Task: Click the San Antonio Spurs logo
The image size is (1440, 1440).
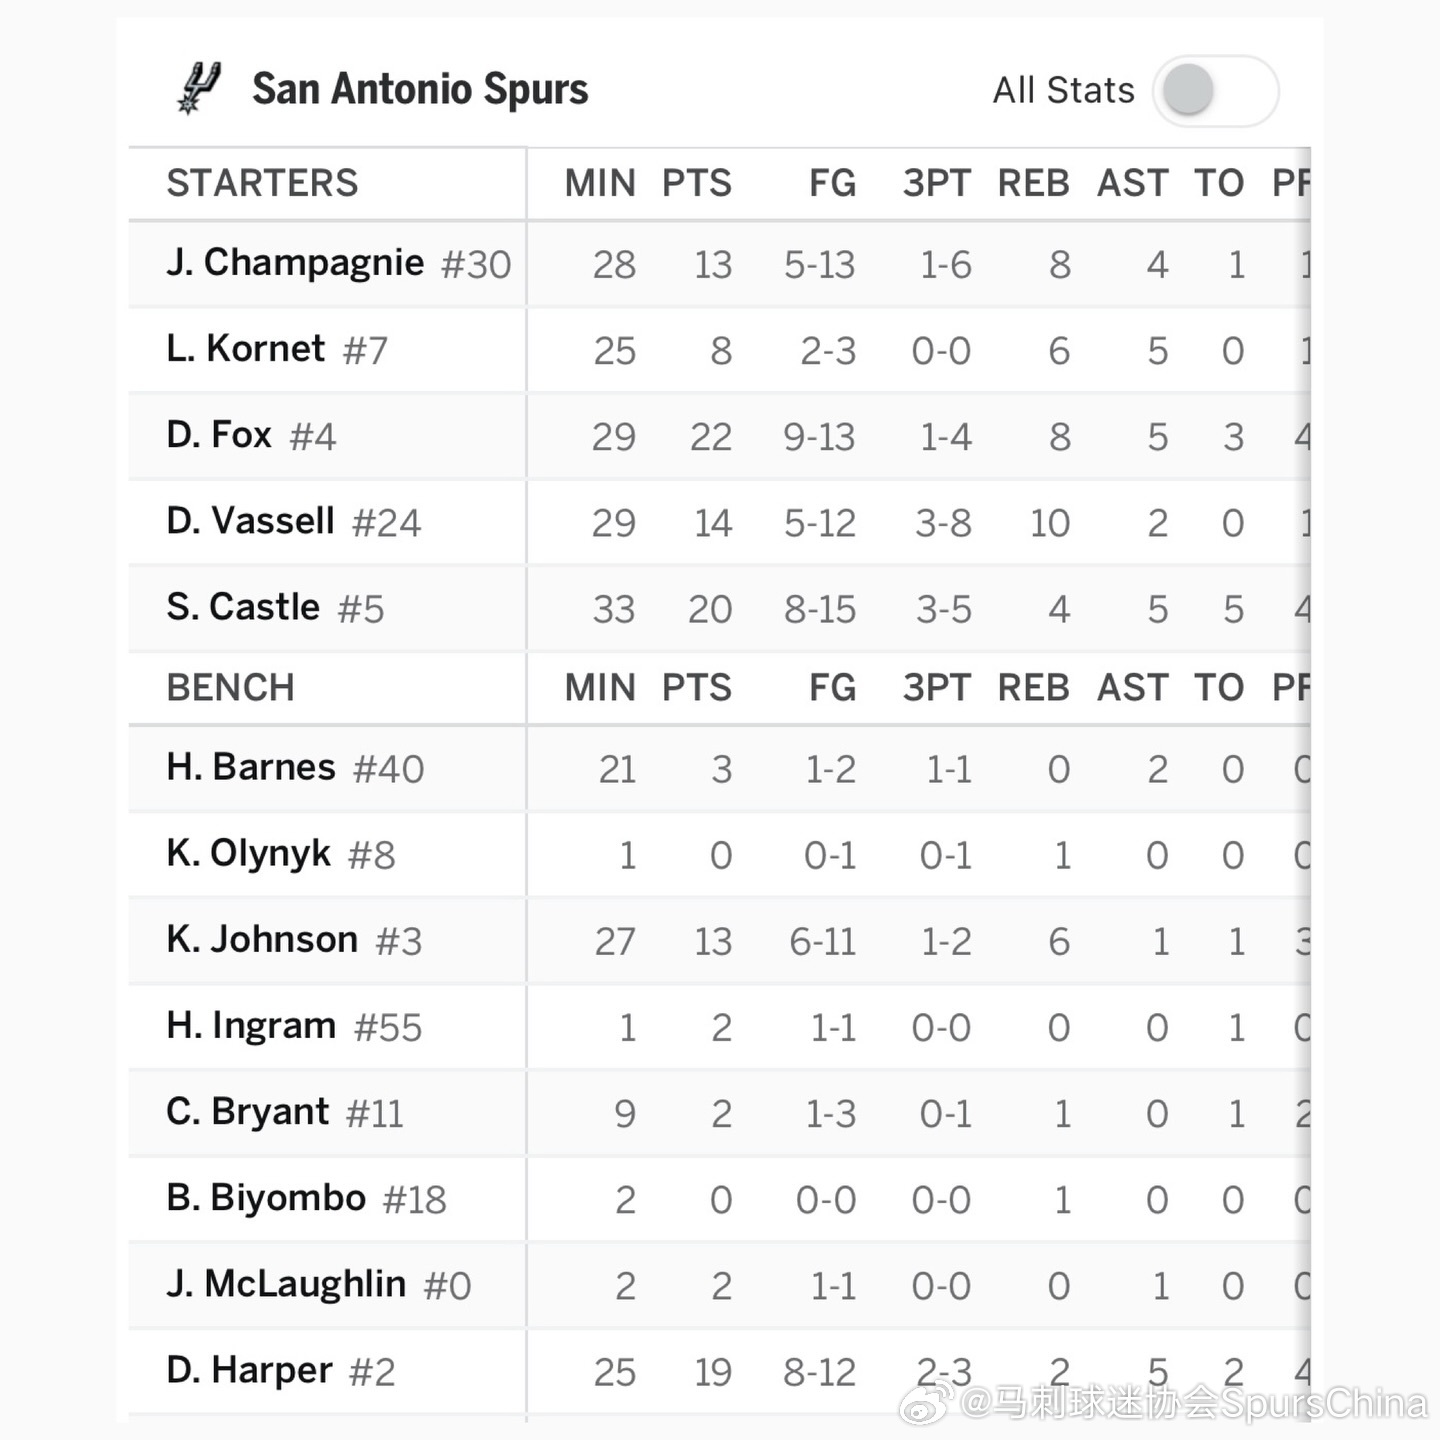Action: point(199,88)
